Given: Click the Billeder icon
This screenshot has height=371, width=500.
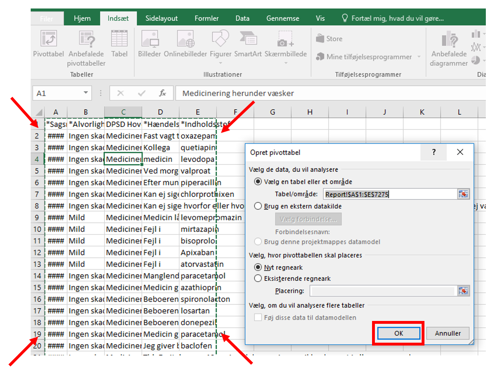Looking at the screenshot, I should 149,44.
